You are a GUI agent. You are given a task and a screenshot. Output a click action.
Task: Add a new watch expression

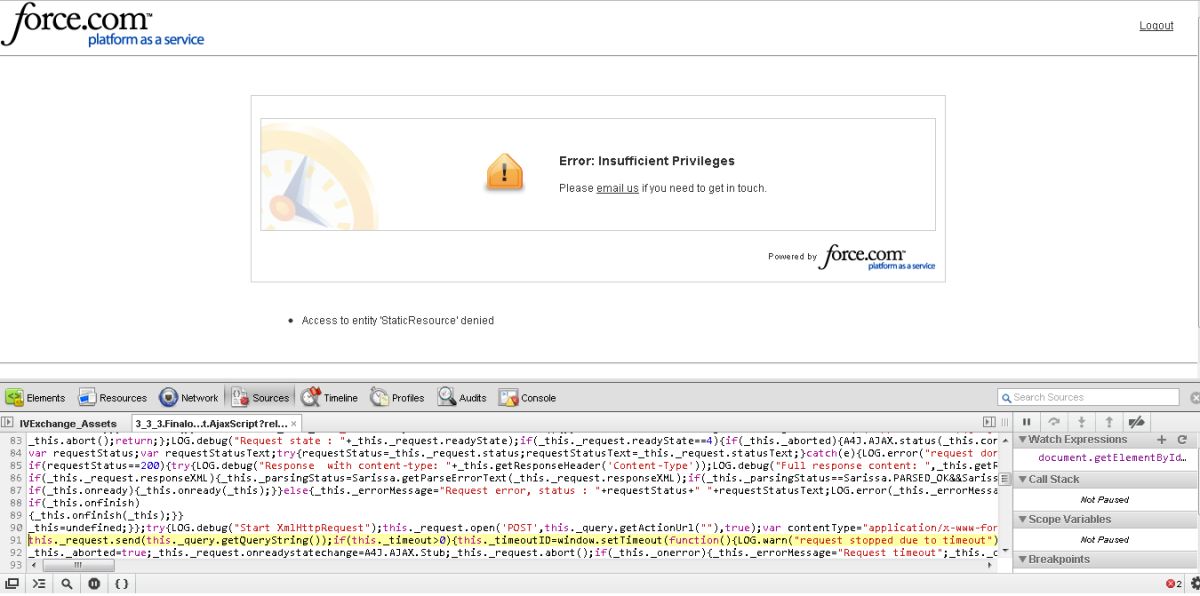click(1162, 439)
